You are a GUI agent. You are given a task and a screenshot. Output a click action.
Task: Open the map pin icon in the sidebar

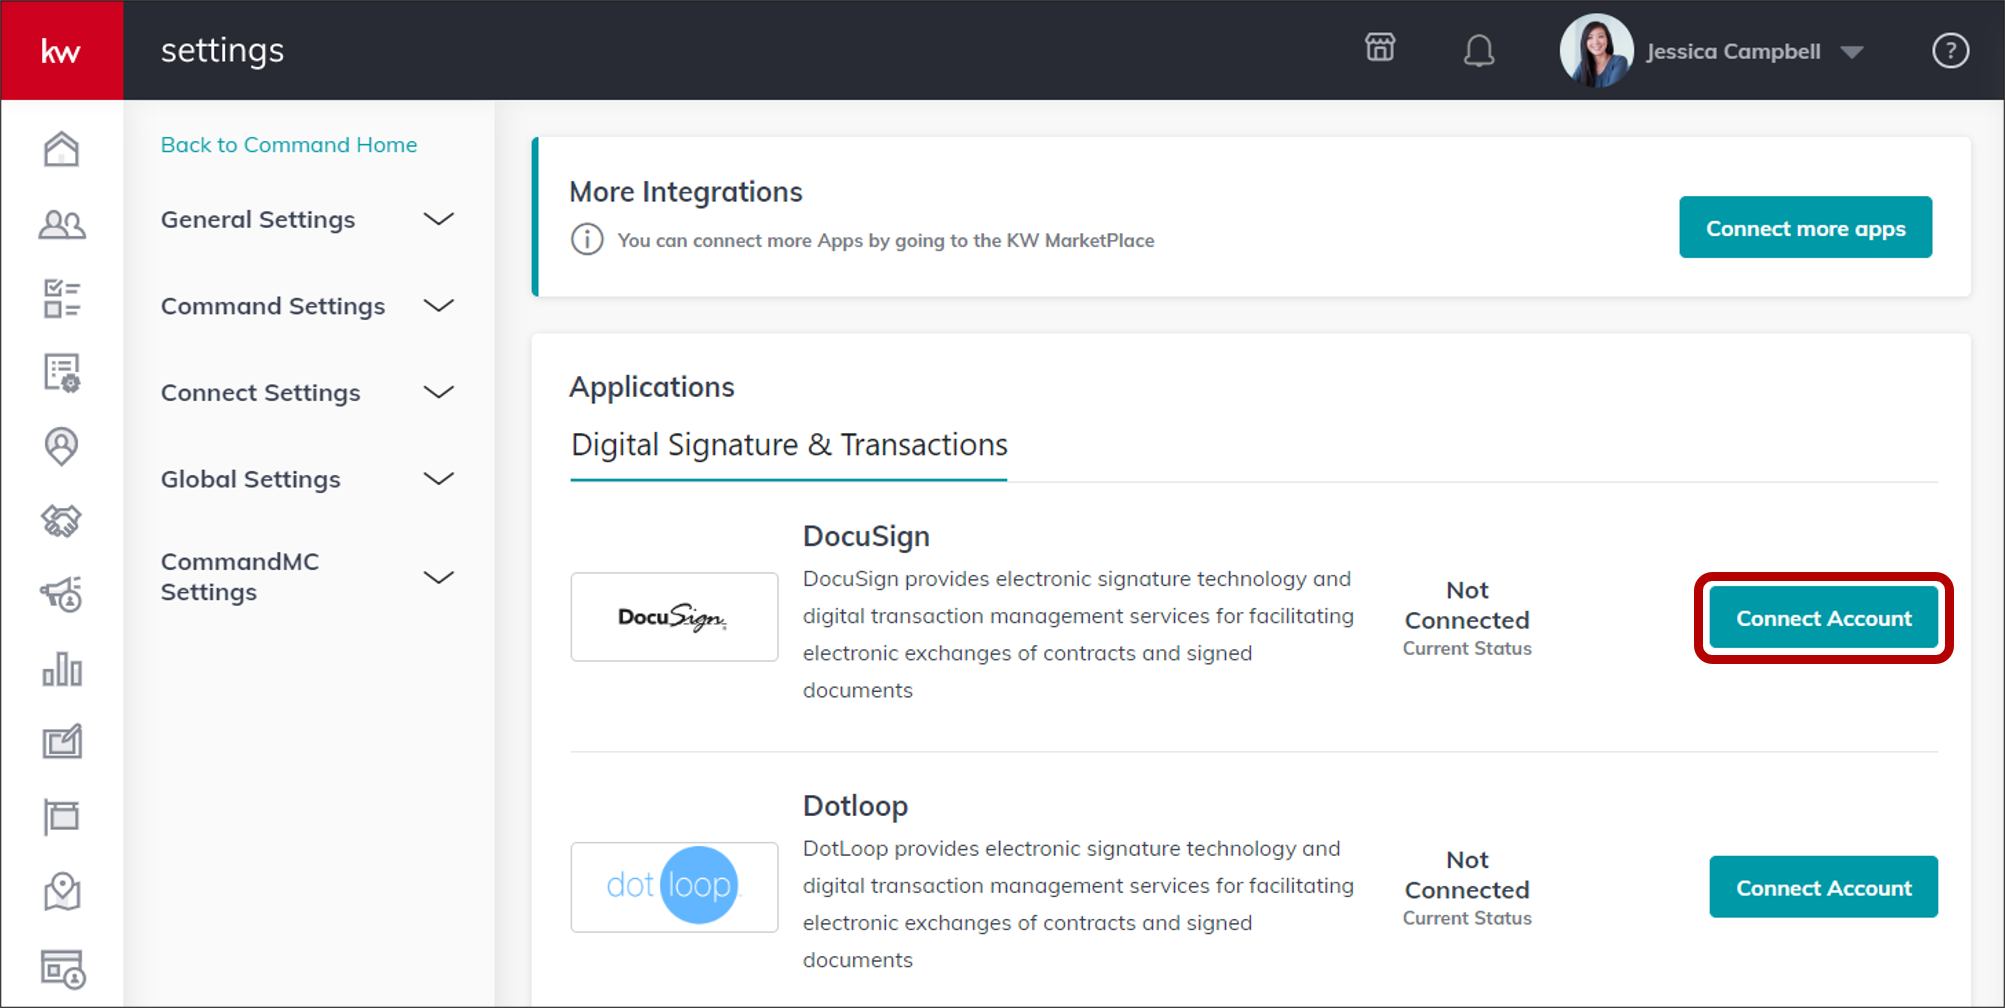[61, 891]
